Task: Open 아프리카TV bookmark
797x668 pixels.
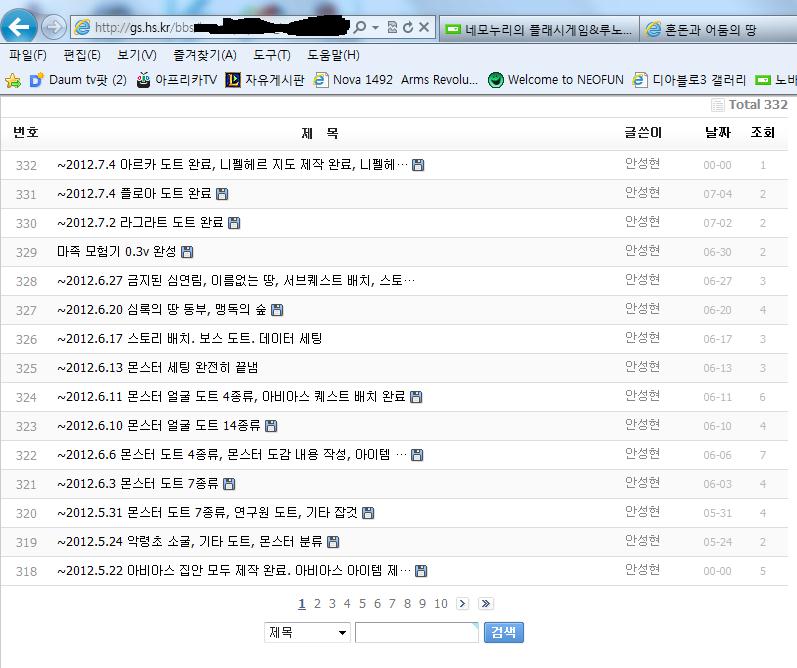Action: tap(177, 80)
